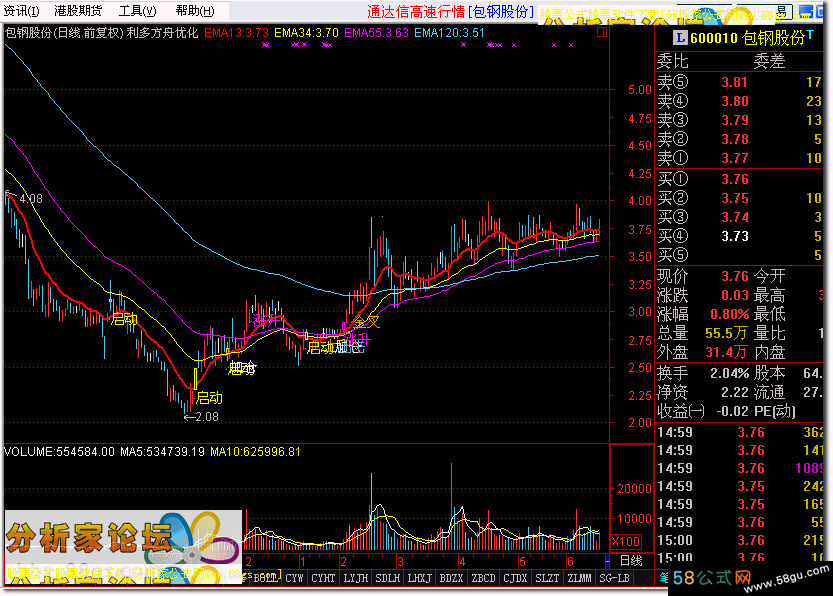The height and width of the screenshot is (596, 833).
Task: Click the 买③ price 3.74
Action: [734, 218]
